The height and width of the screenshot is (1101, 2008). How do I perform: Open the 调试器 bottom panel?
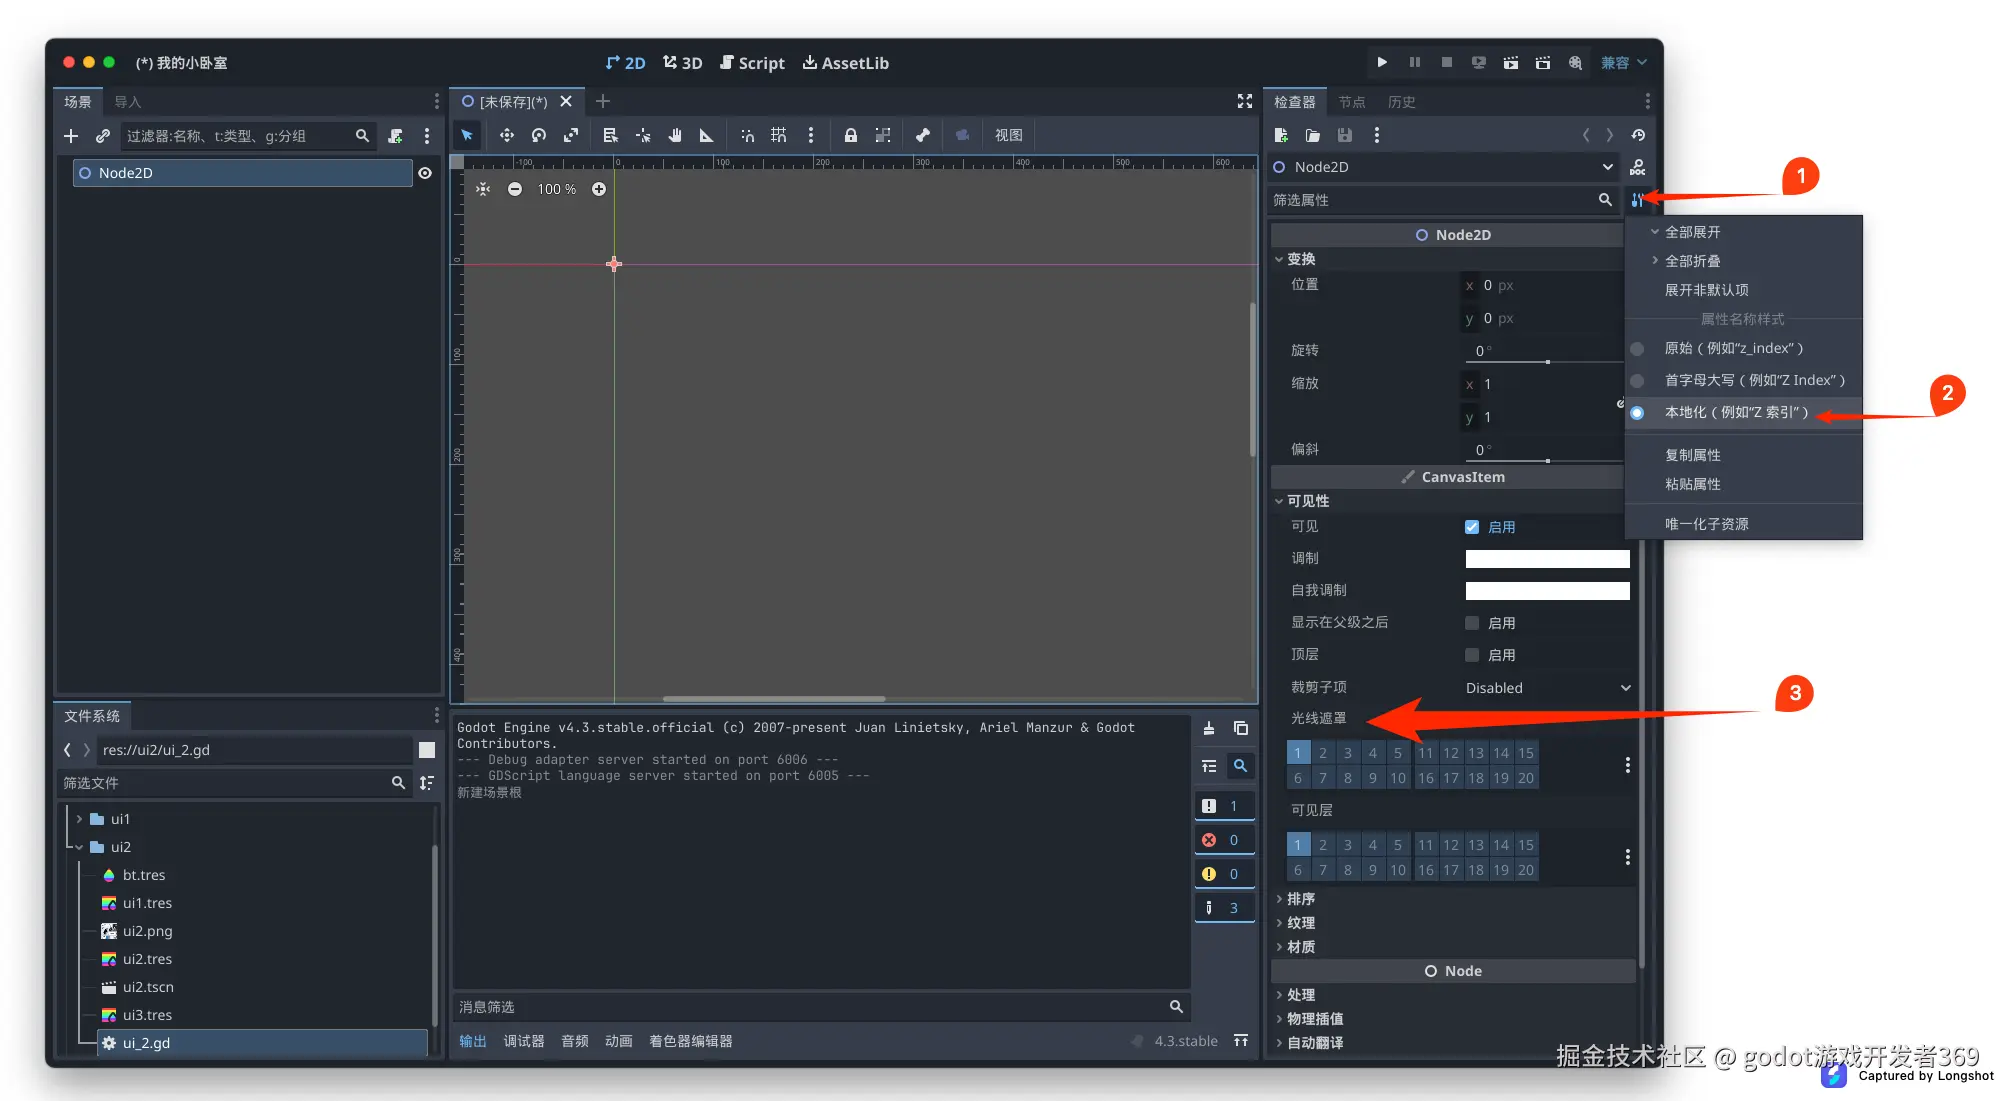523,1041
